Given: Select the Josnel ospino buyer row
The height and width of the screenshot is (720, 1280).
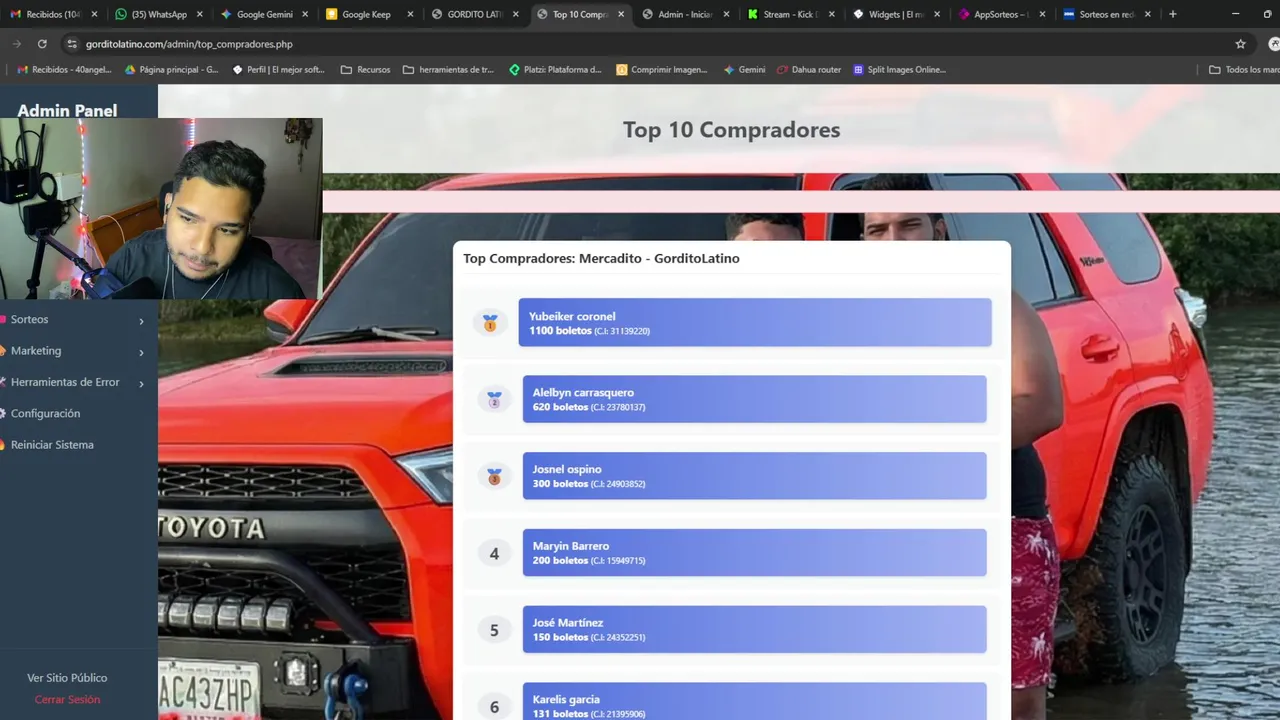Looking at the screenshot, I should pos(755,476).
